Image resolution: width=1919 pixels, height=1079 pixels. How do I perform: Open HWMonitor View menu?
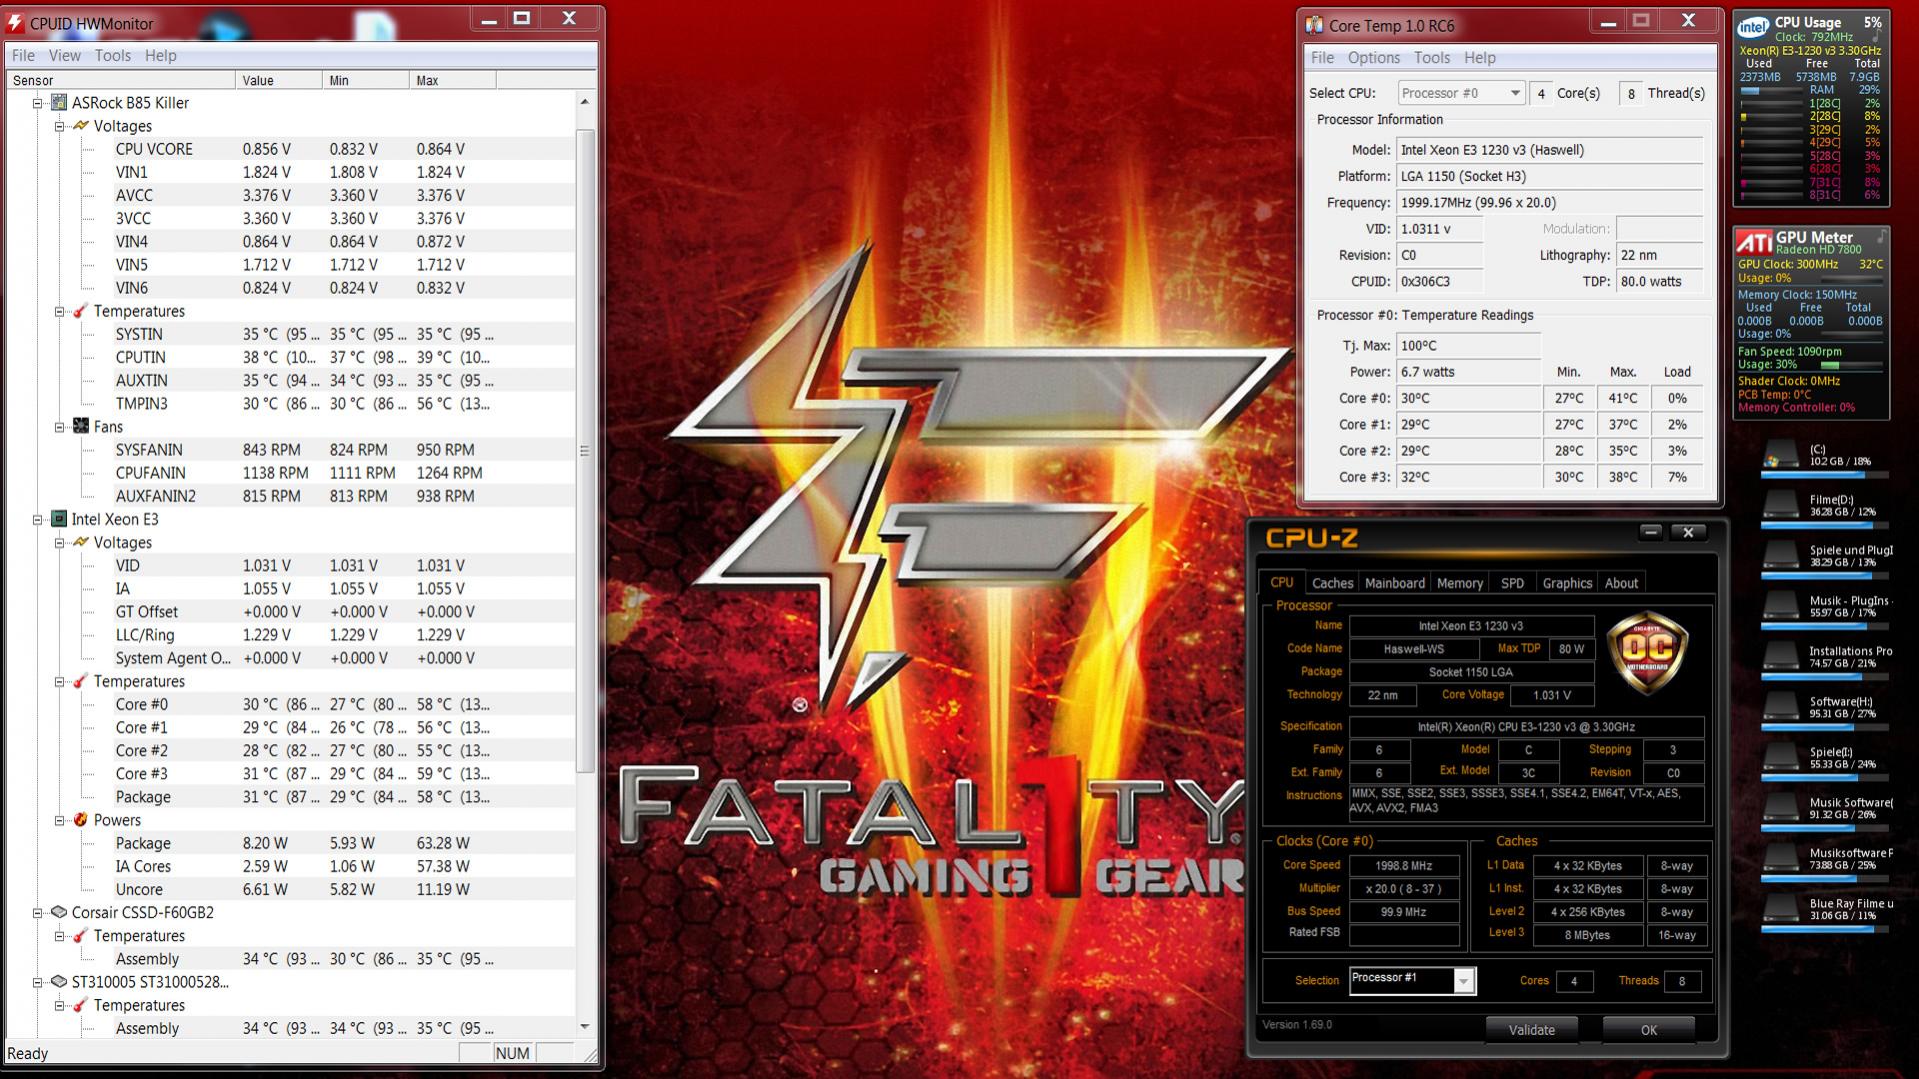click(65, 55)
